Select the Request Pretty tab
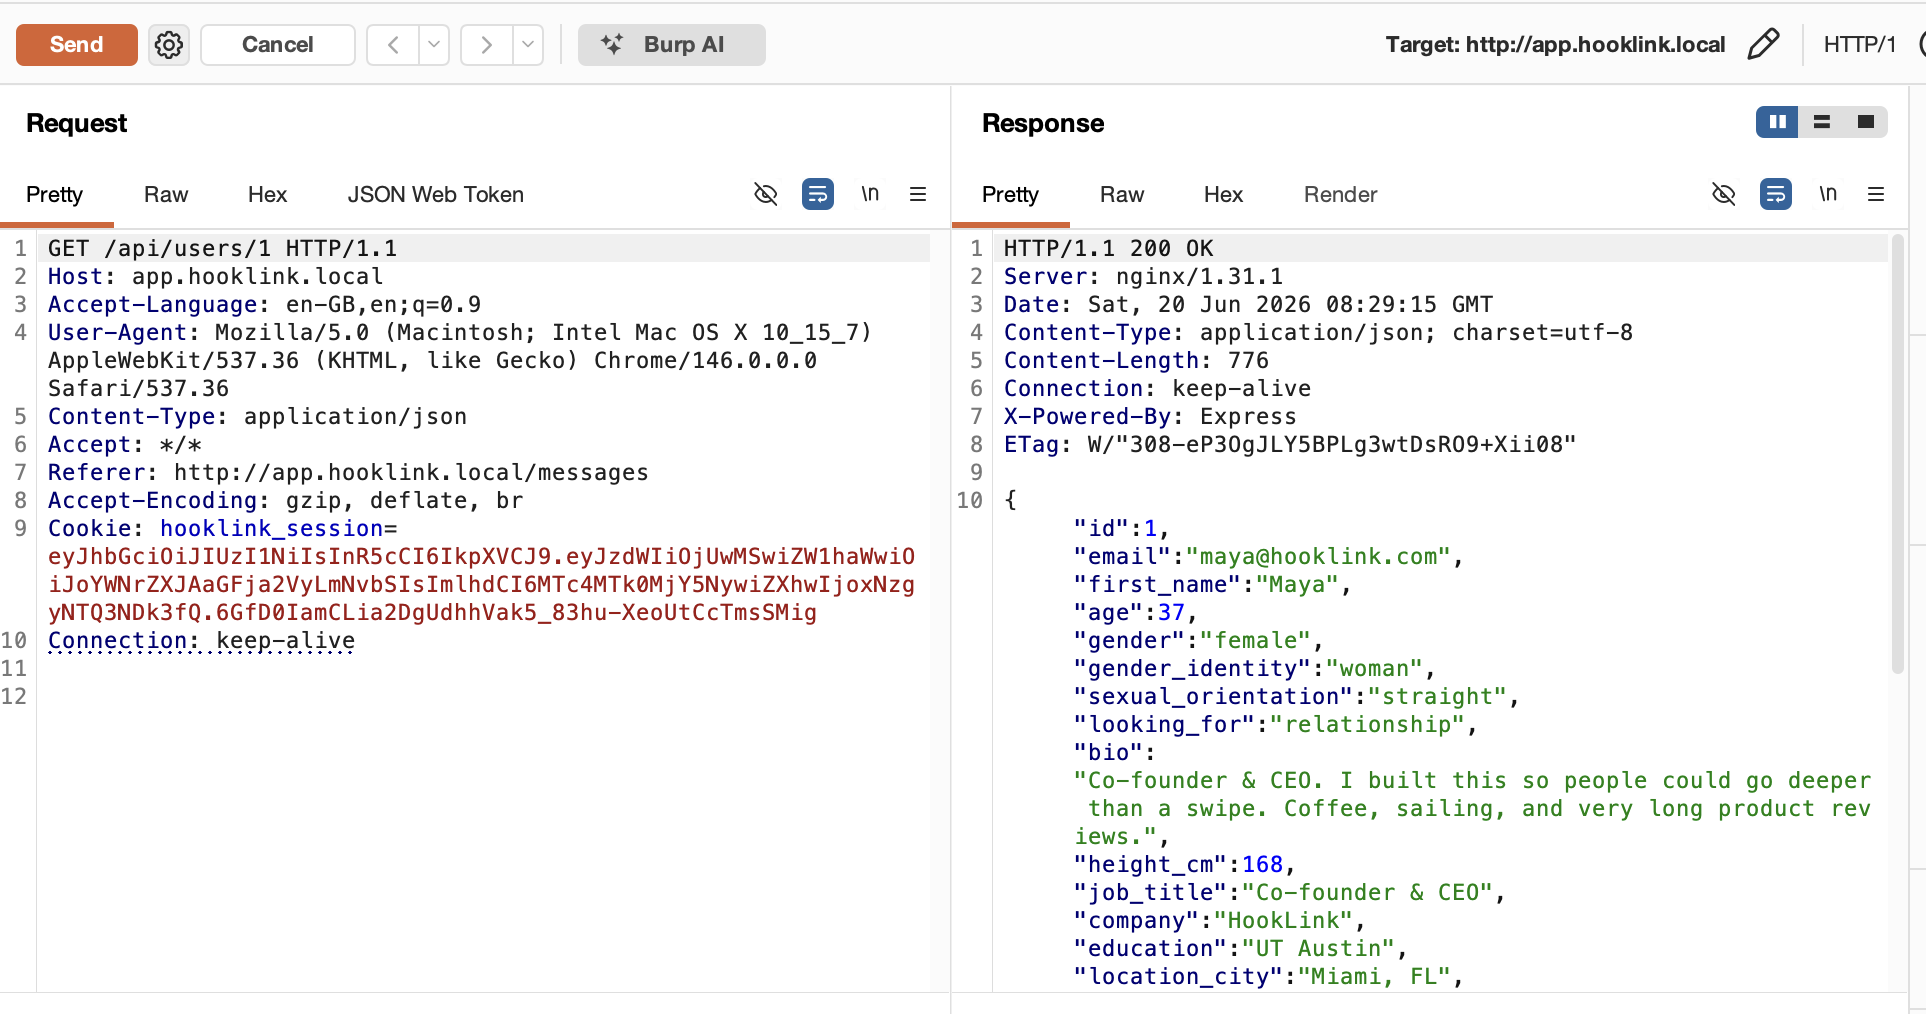 pyautogui.click(x=55, y=195)
